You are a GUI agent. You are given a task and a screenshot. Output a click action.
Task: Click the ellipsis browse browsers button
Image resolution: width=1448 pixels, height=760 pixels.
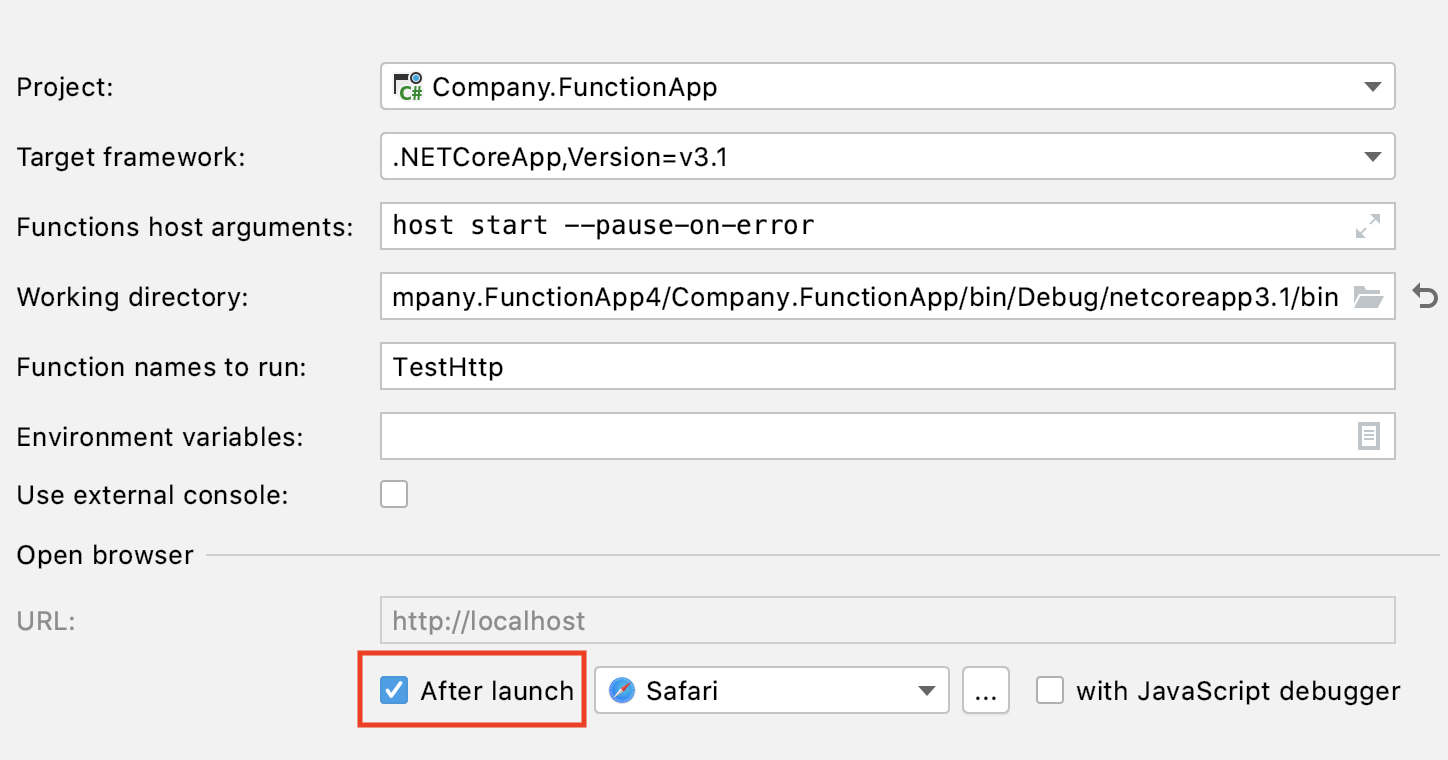click(985, 691)
